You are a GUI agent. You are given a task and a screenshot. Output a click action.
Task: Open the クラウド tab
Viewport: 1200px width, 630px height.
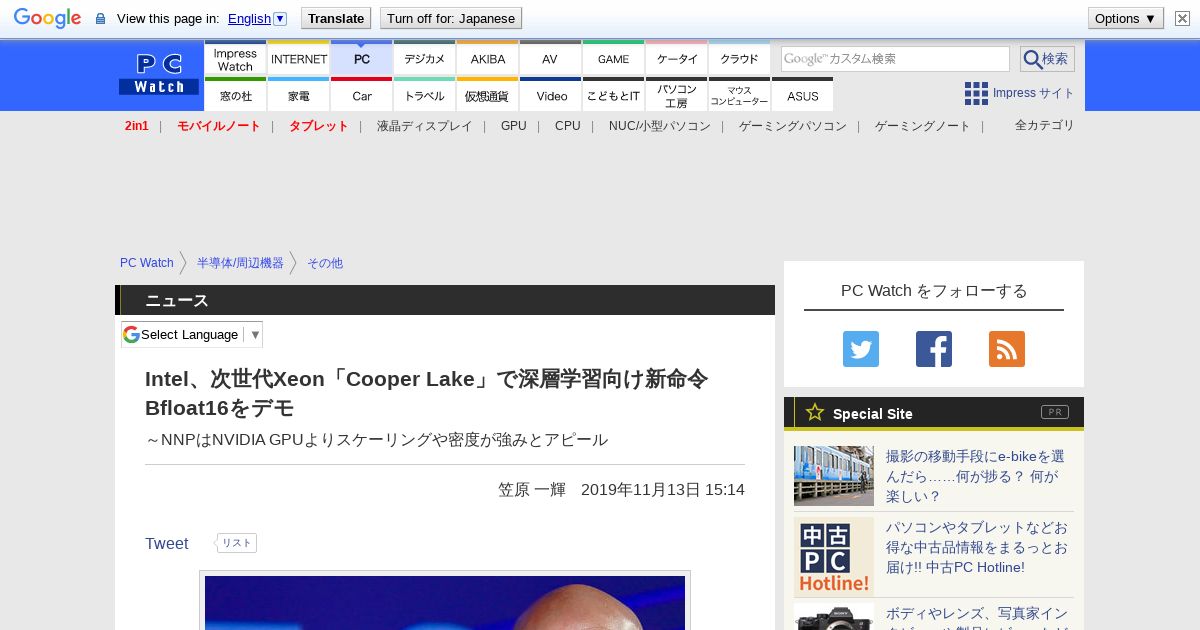(740, 59)
